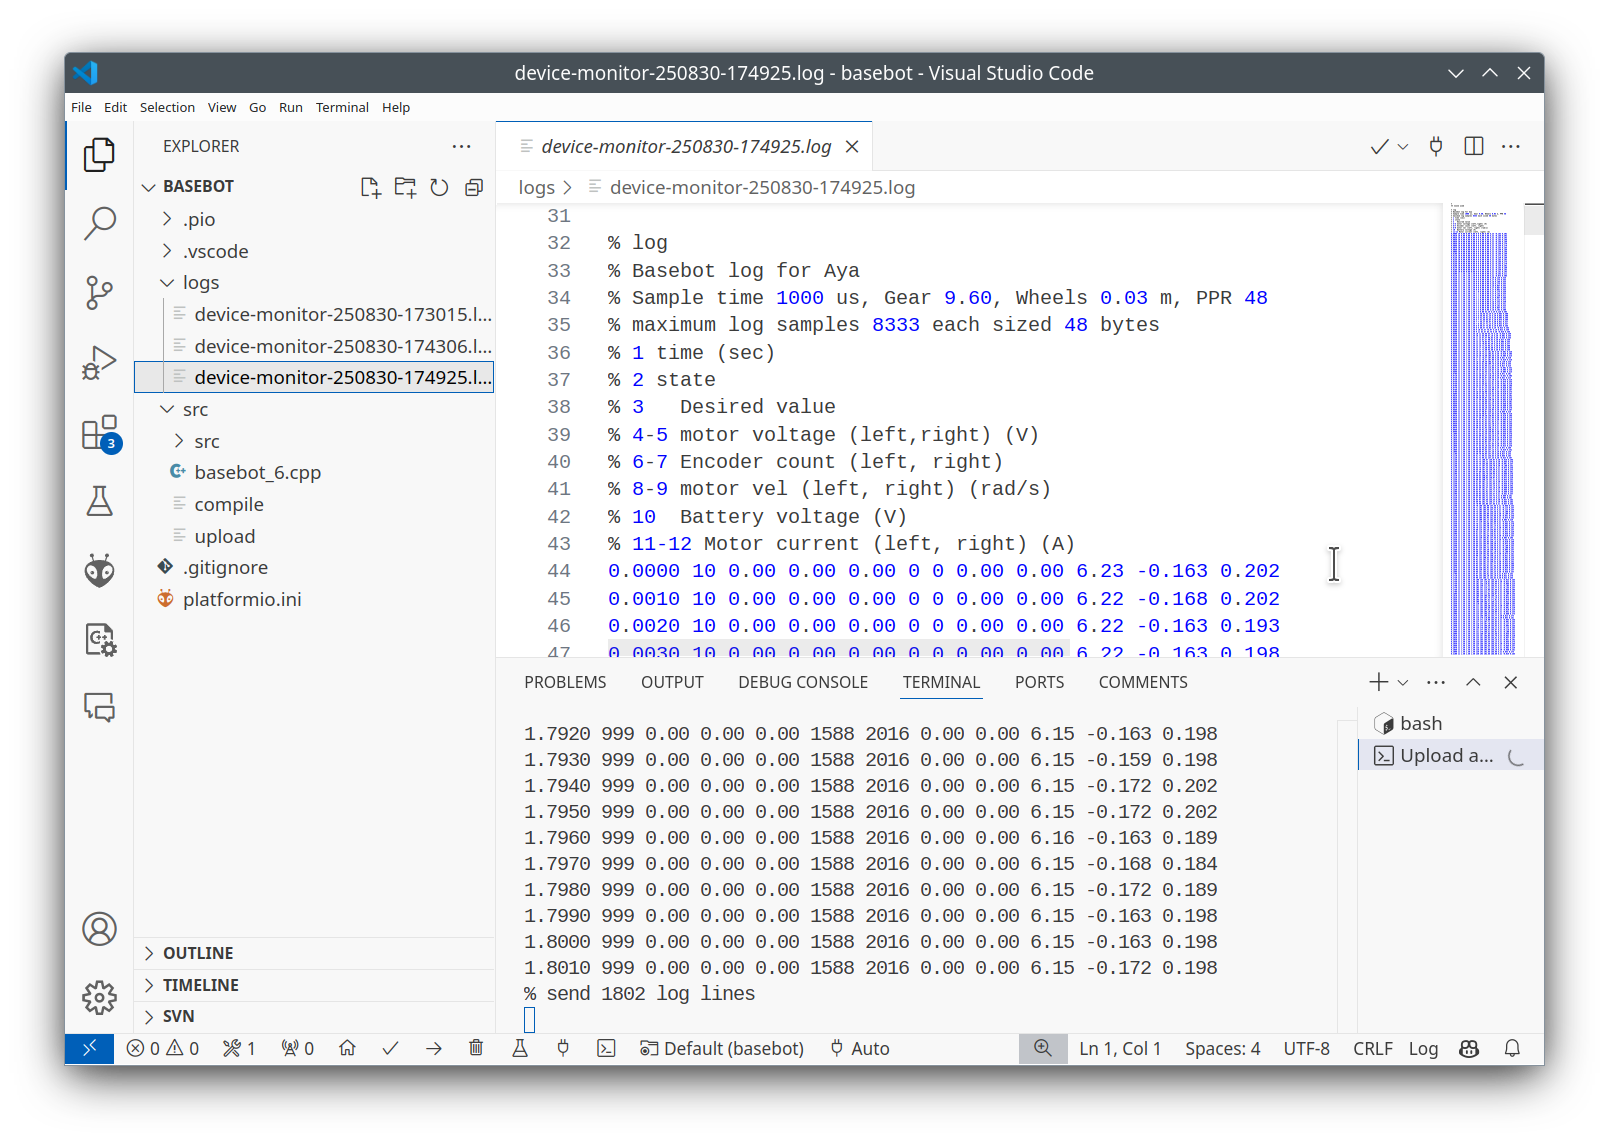The width and height of the screenshot is (1609, 1142).
Task: Open the PlatformIO alien icon view
Action: [99, 571]
